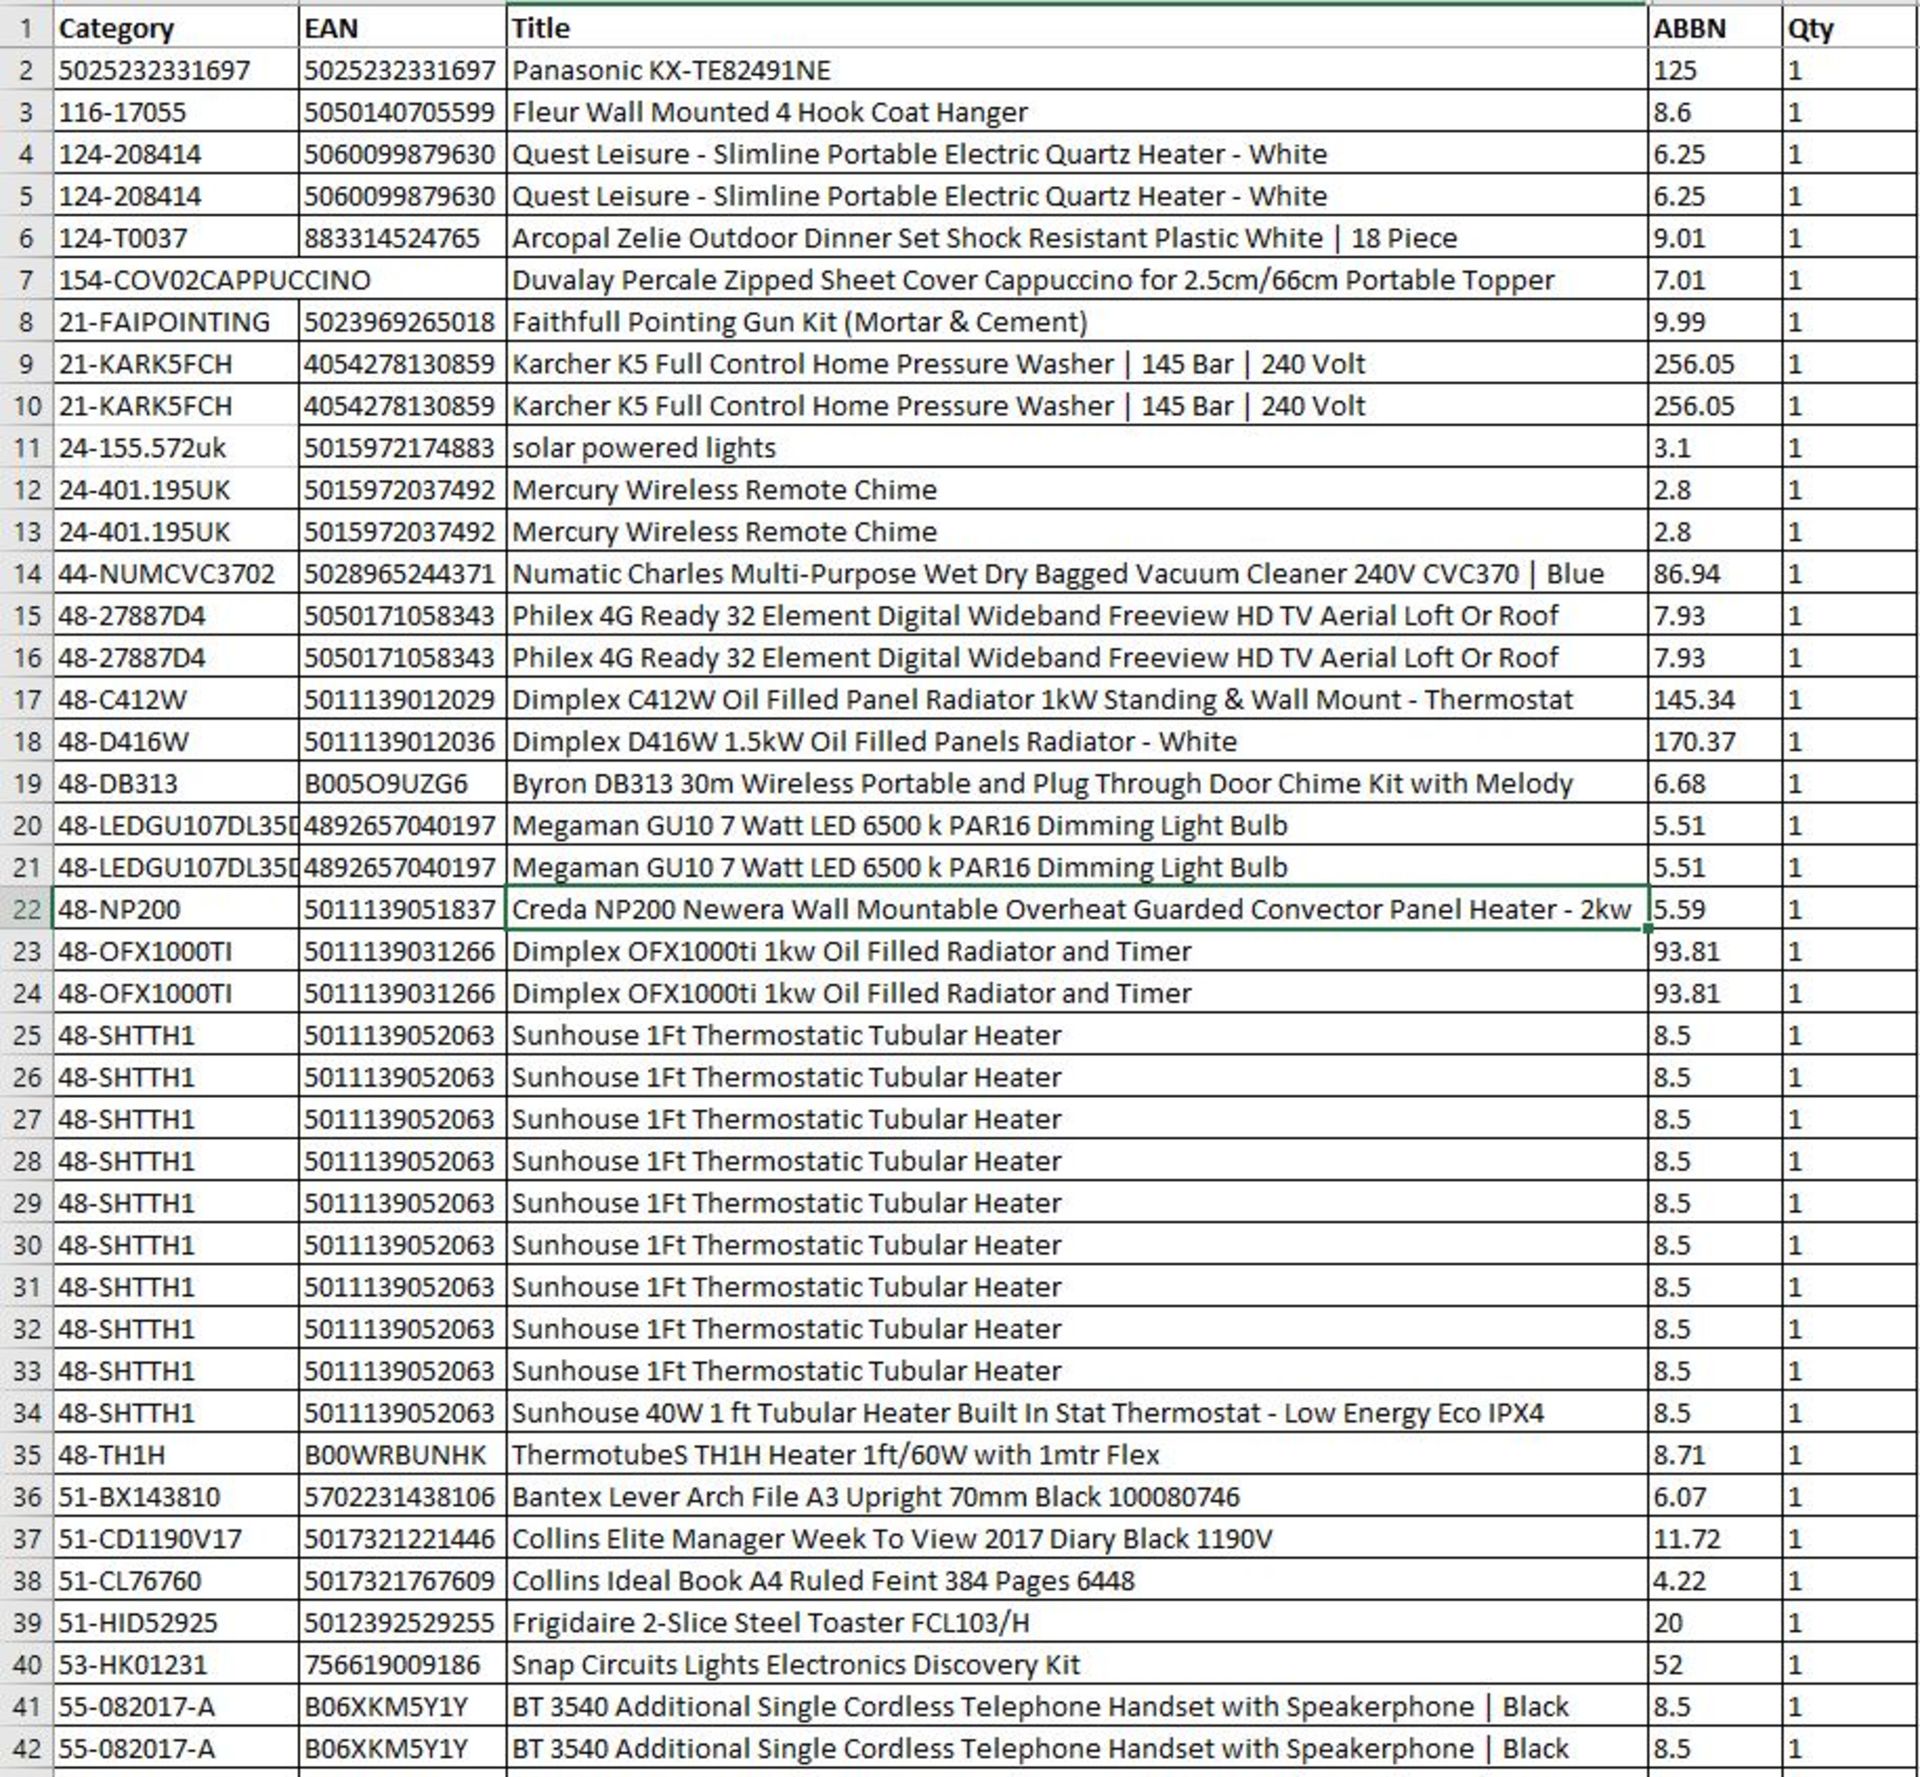The width and height of the screenshot is (1920, 1777).
Task: Select the Creda NP200 Newera Panel Heater cell
Action: click(1077, 909)
